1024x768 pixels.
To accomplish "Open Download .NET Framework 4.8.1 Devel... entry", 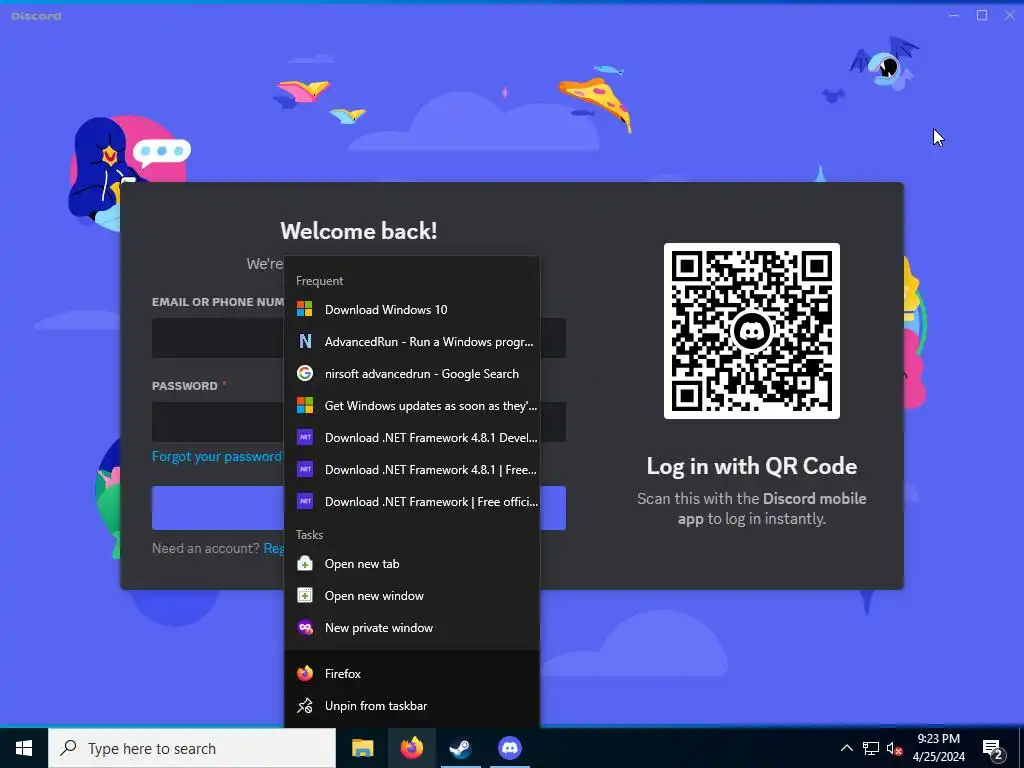I will click(x=412, y=438).
